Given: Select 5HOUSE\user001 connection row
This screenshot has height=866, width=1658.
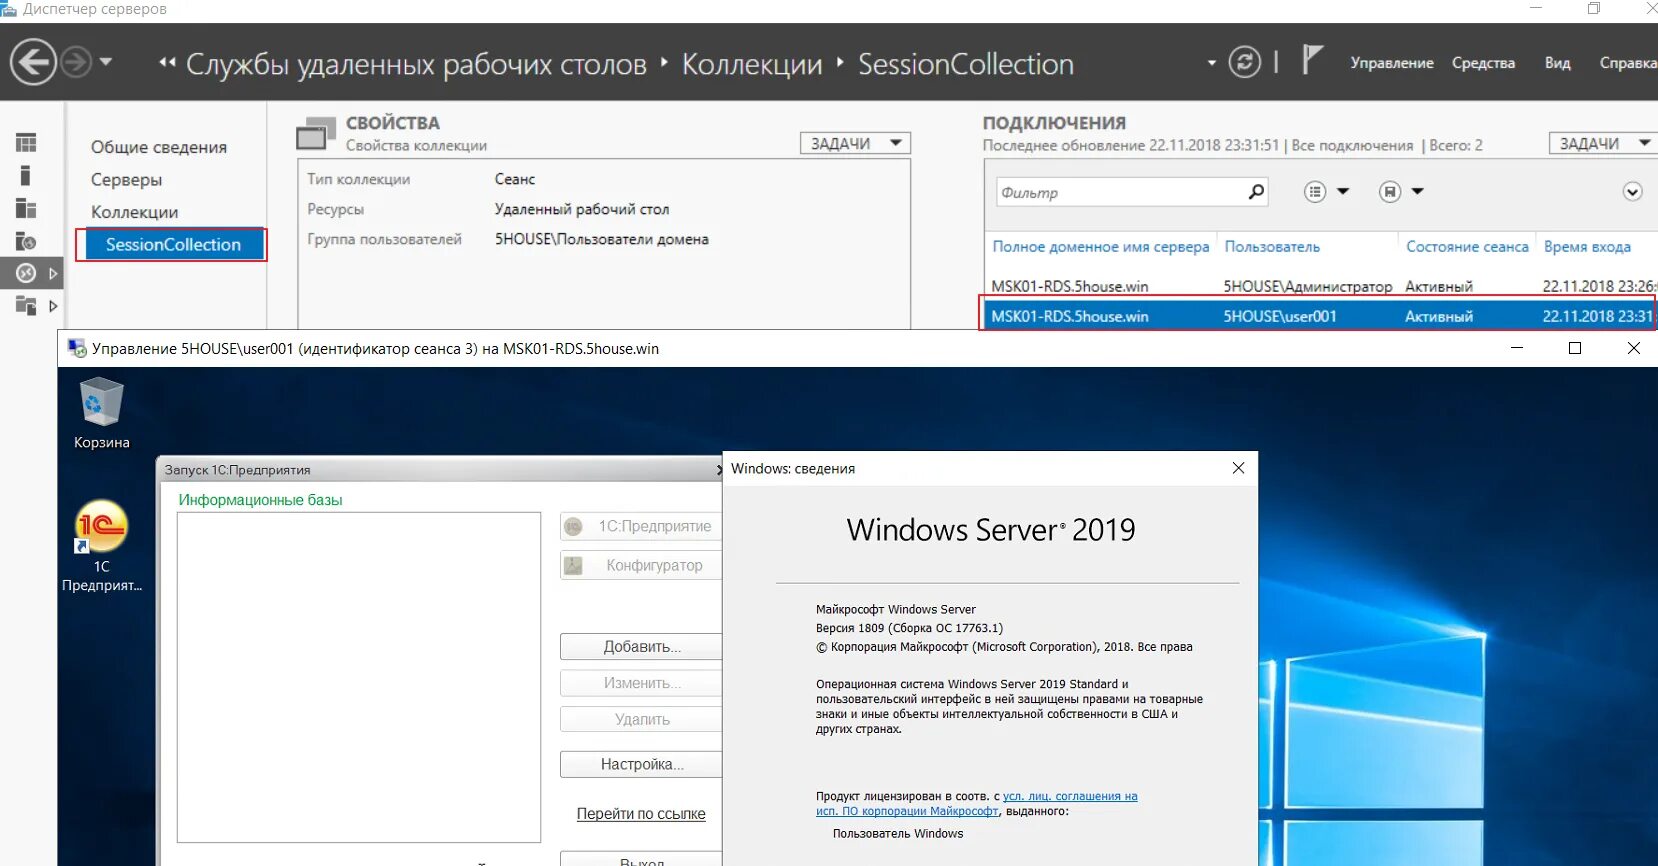Looking at the screenshot, I should 1319,316.
